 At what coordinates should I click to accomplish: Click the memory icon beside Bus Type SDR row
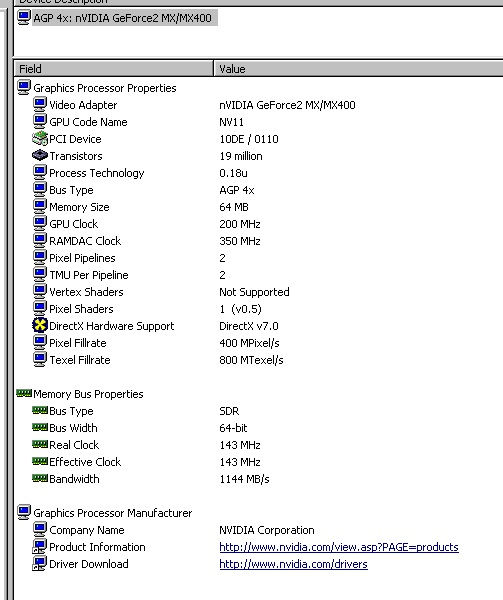[40, 410]
